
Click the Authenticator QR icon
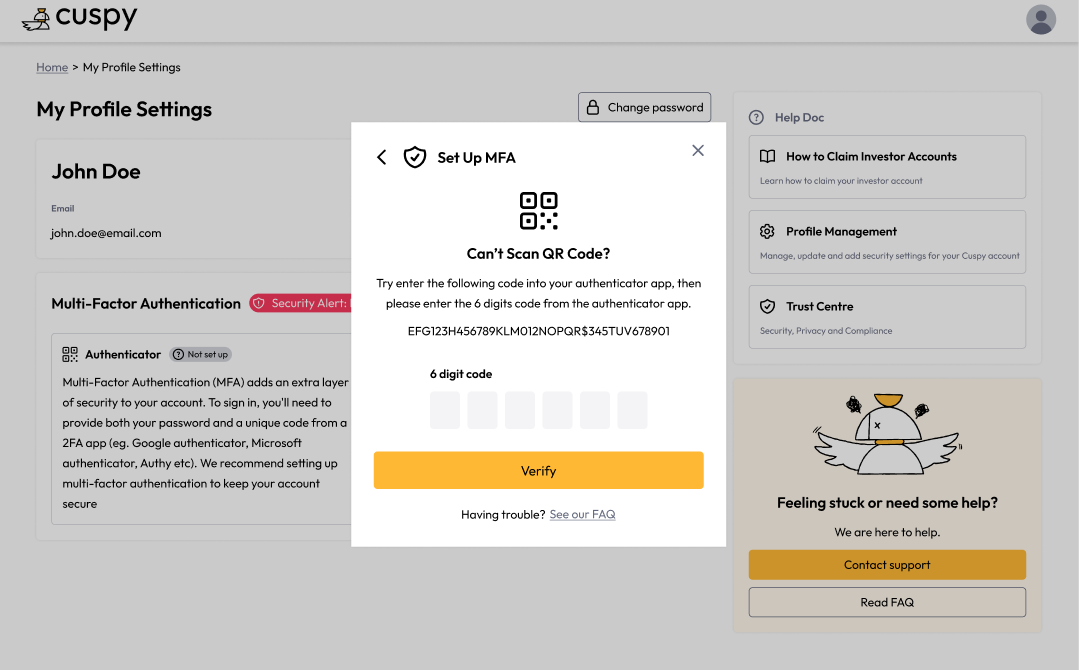pyautogui.click(x=70, y=354)
